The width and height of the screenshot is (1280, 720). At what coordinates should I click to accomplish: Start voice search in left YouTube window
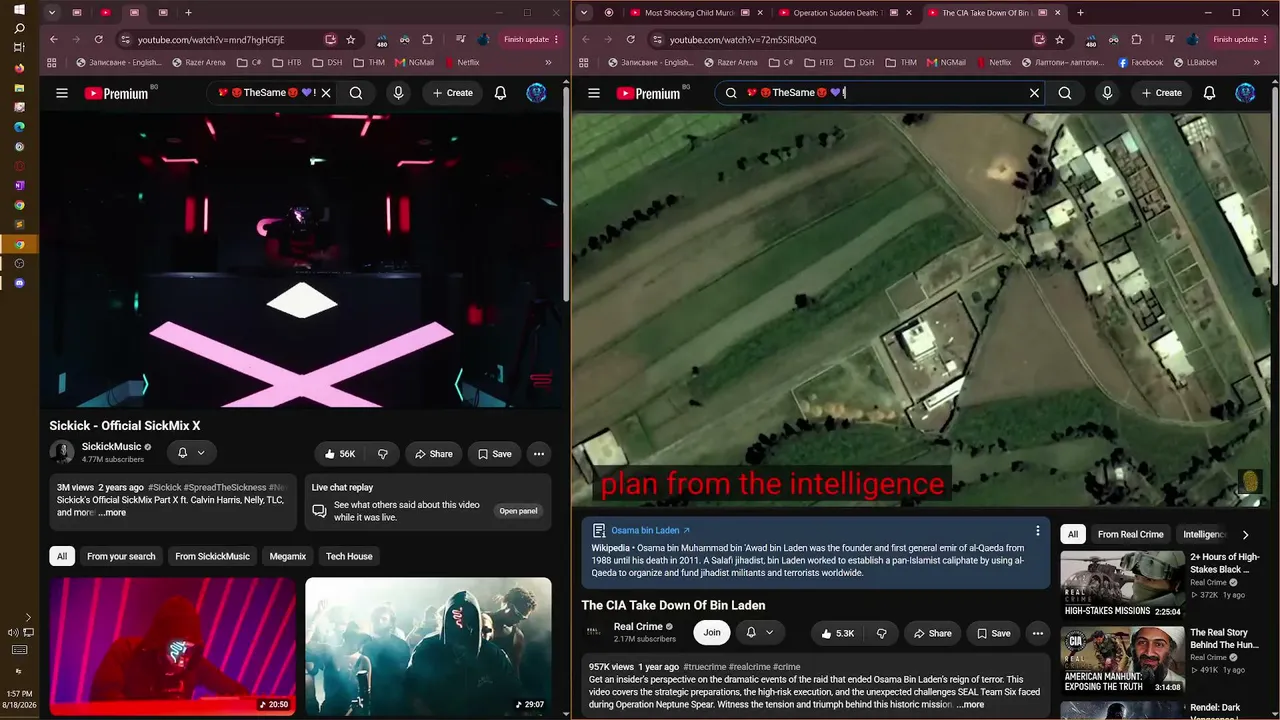click(x=398, y=93)
